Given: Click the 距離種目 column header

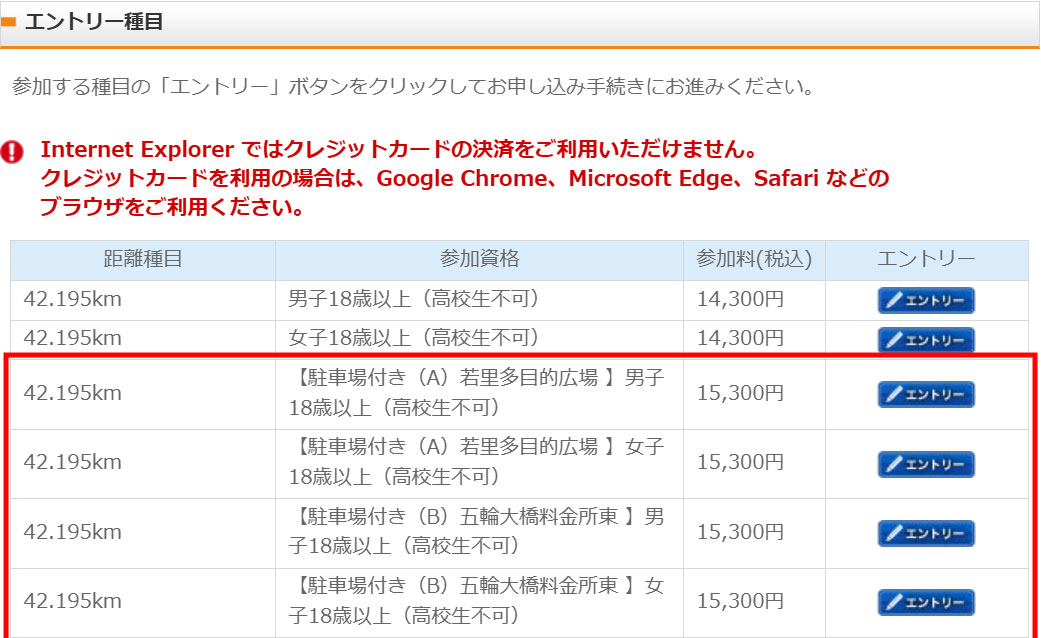Looking at the screenshot, I should (x=143, y=259).
